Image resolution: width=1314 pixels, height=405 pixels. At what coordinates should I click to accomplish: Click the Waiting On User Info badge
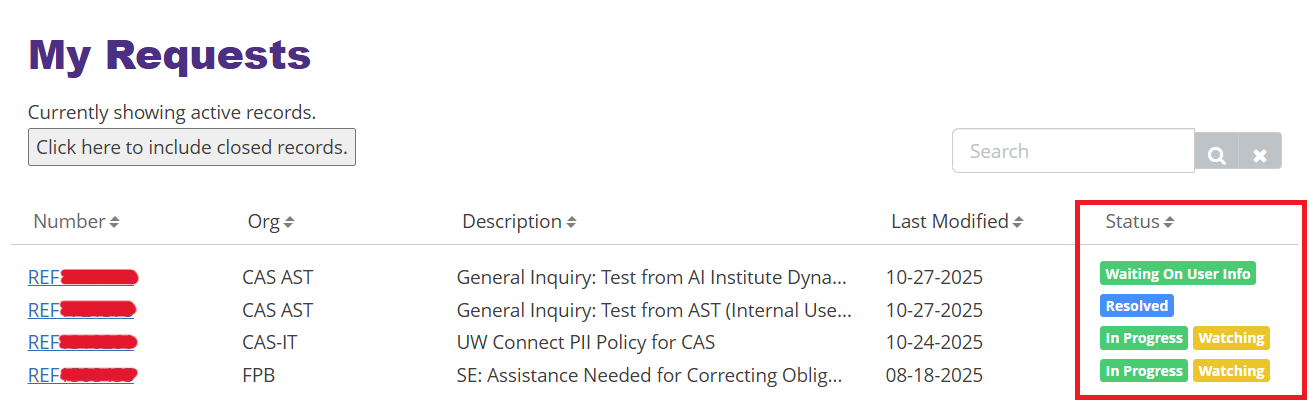pos(1177,273)
